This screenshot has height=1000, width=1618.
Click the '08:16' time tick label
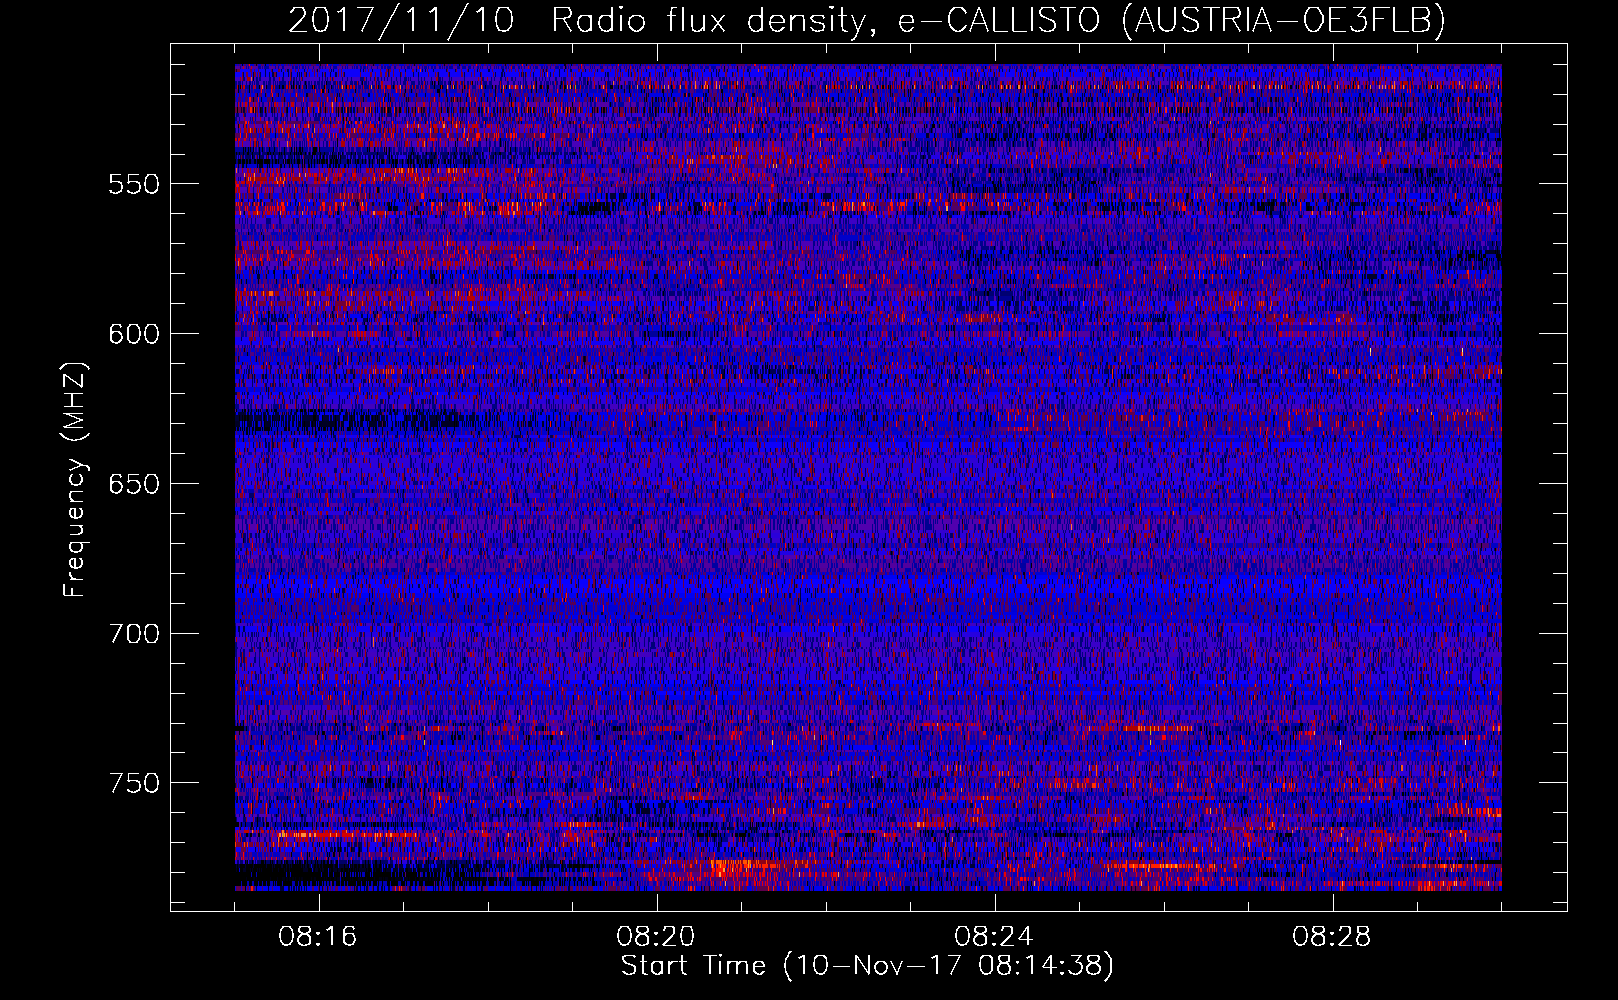coord(319,937)
